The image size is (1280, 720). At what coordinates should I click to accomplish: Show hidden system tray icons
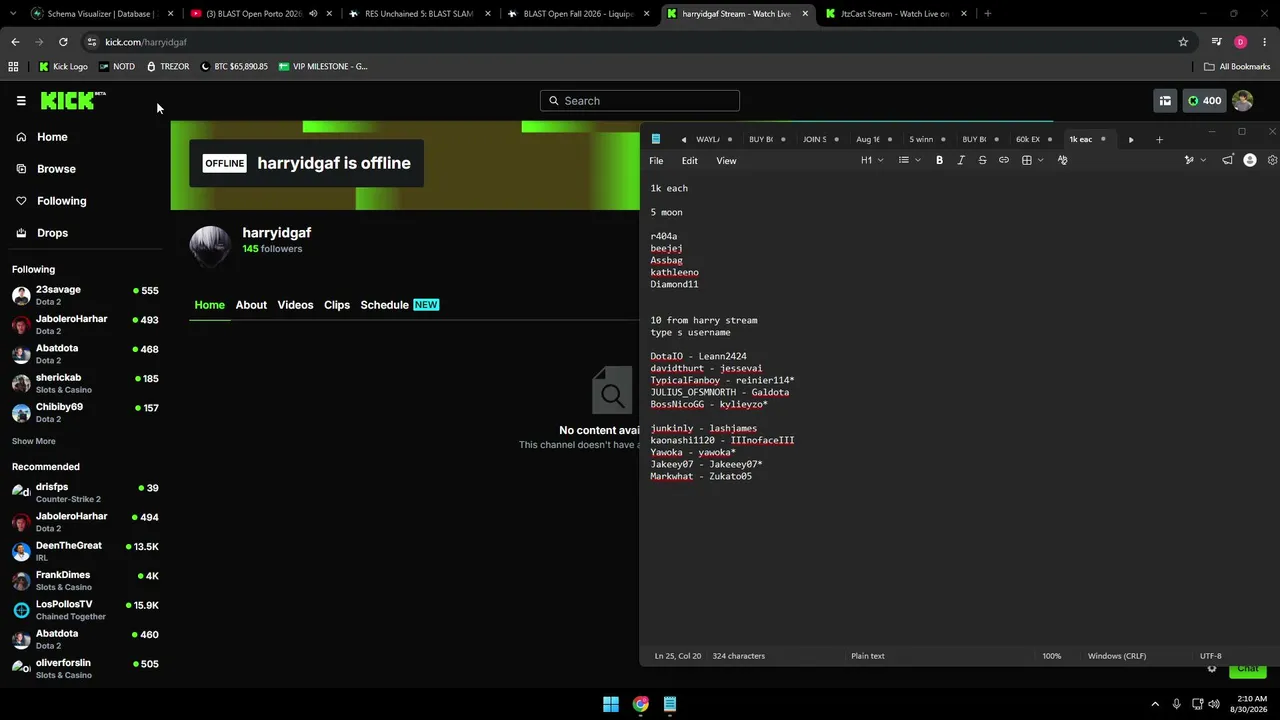[x=1155, y=704]
